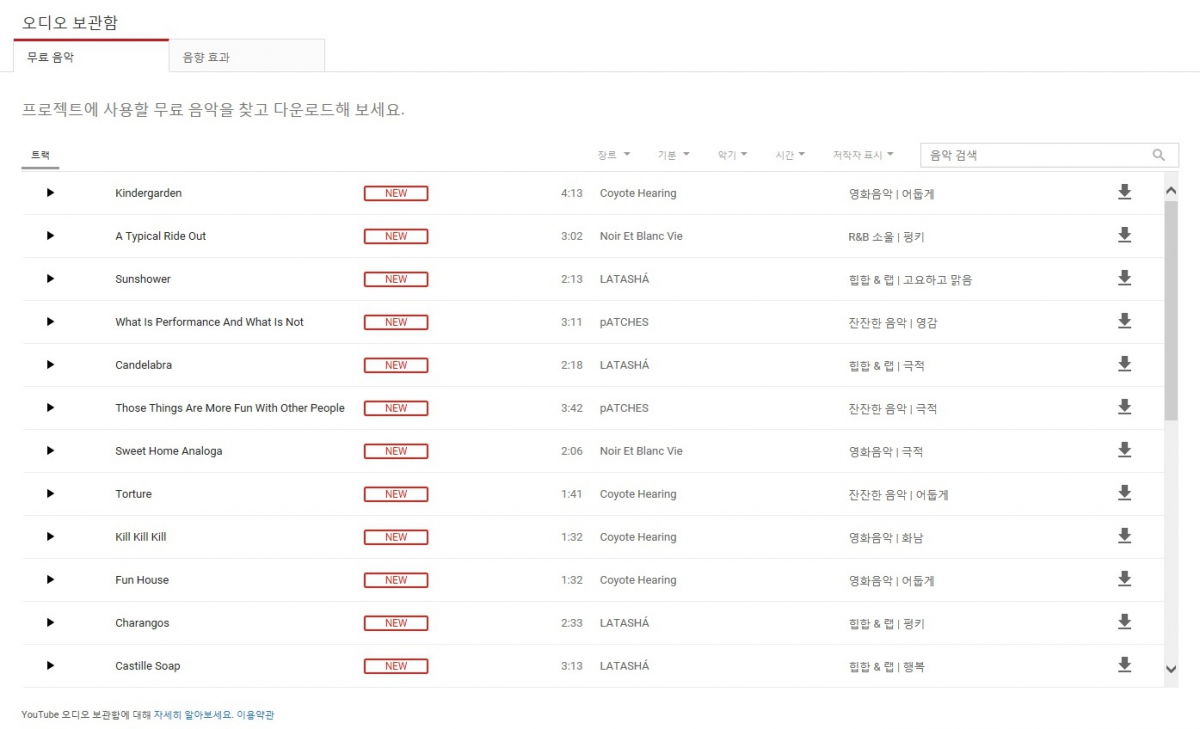Image resolution: width=1200 pixels, height=729 pixels.
Task: Click the magnifier search icon
Action: [1159, 155]
